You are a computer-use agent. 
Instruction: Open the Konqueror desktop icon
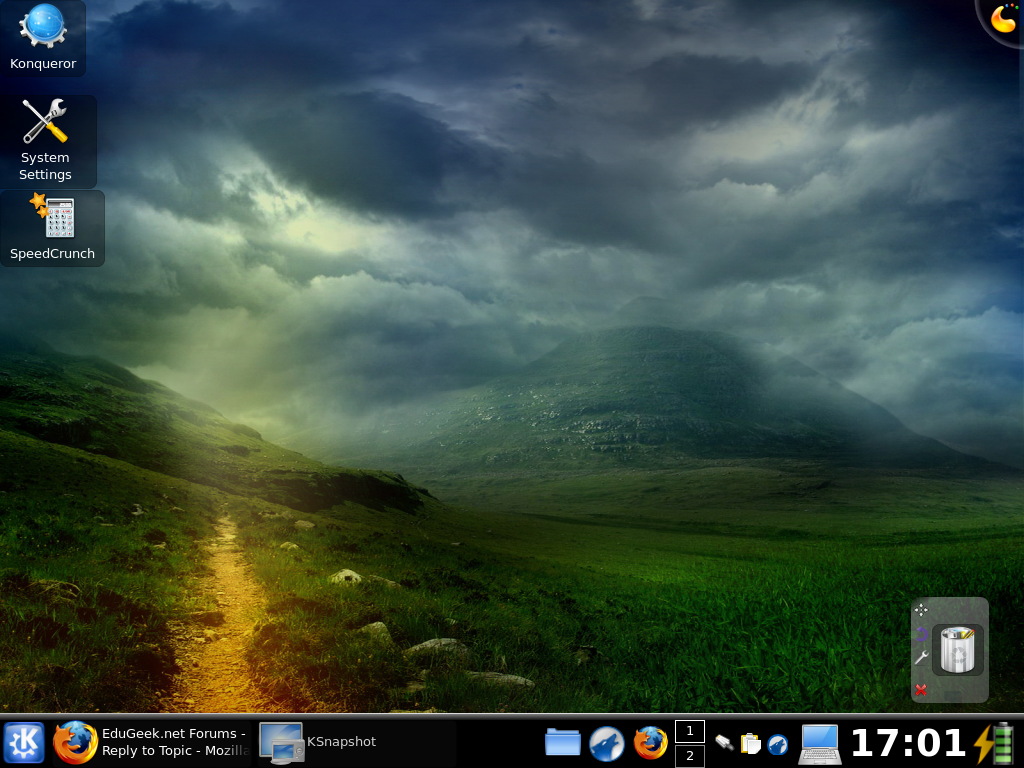pos(42,37)
